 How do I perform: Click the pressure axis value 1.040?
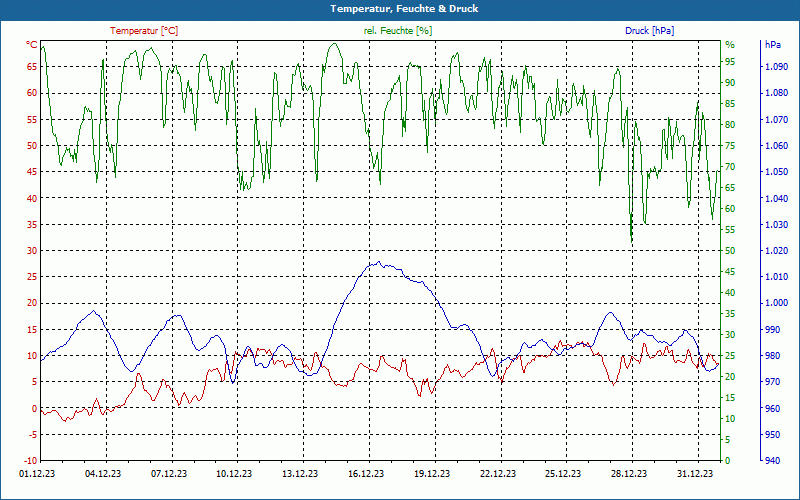click(x=777, y=198)
